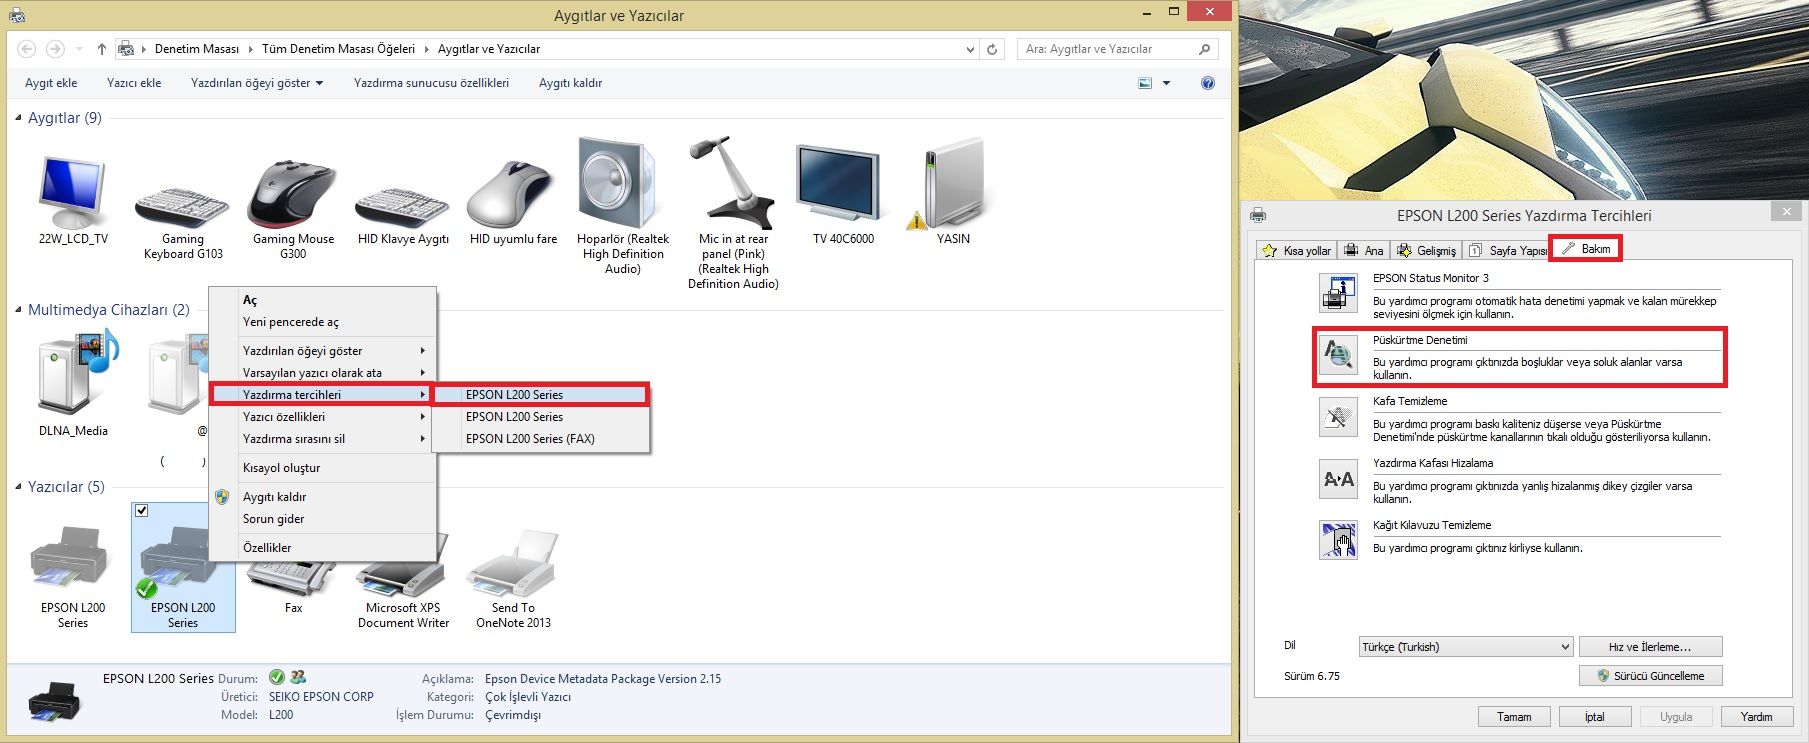Image resolution: width=1809 pixels, height=743 pixels.
Task: Choose Sorun gider in the context menu
Action: point(323,519)
